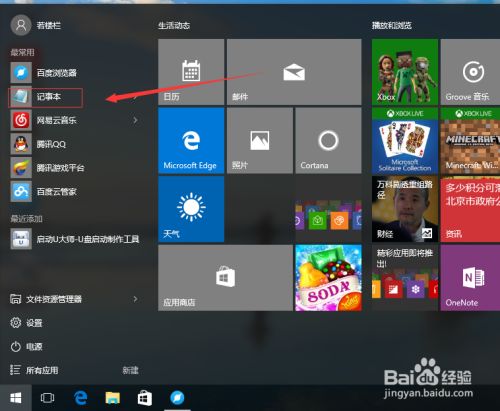Open the OneNote tile

(x=470, y=278)
